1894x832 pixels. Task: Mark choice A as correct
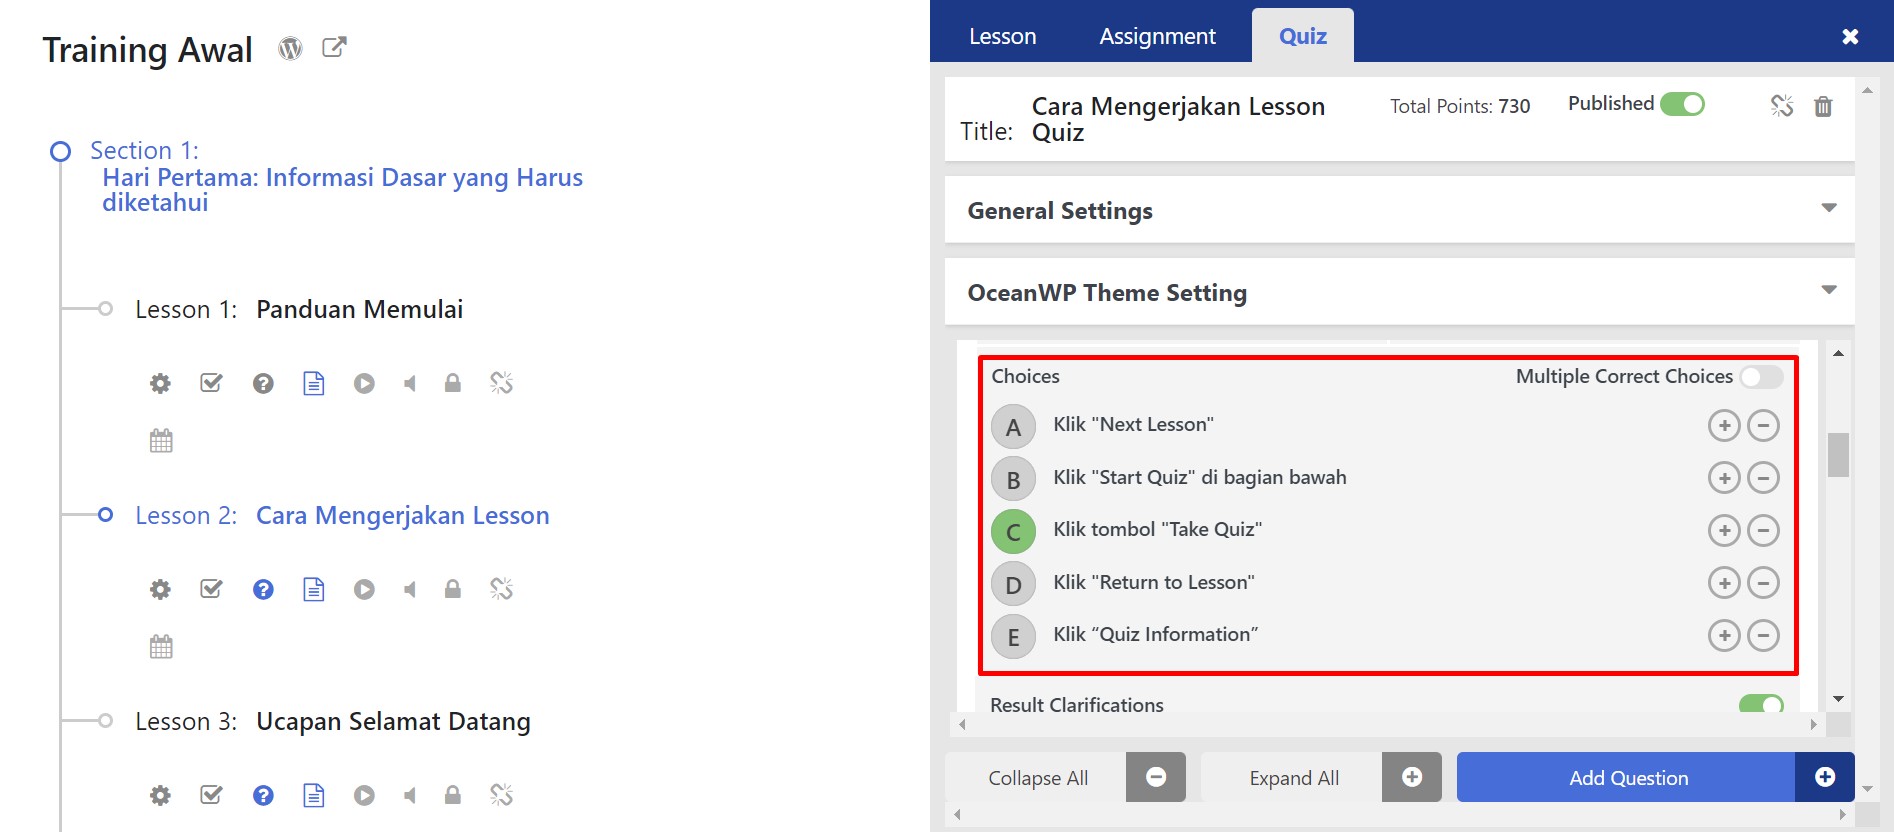1013,427
